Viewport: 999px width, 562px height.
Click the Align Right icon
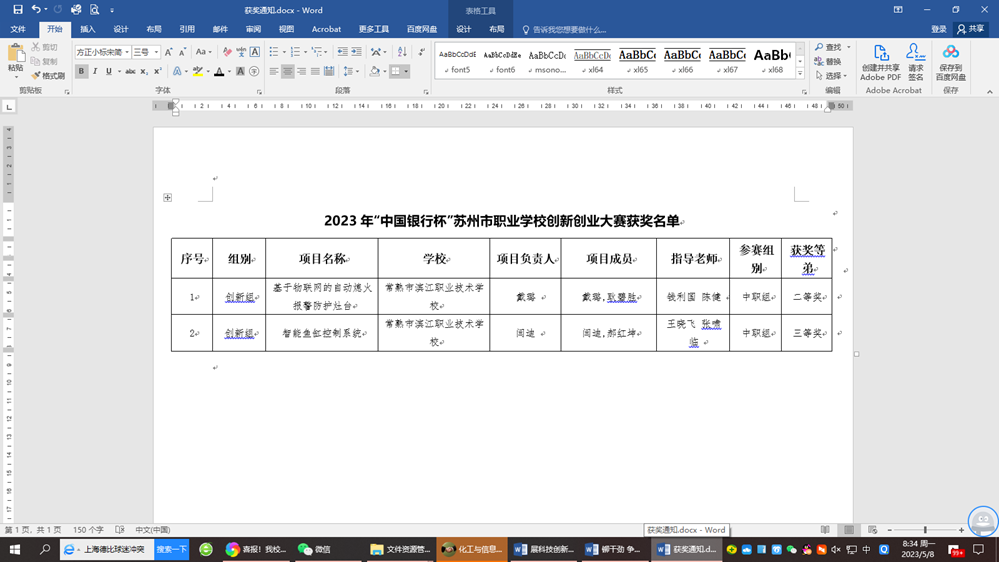tap(301, 71)
